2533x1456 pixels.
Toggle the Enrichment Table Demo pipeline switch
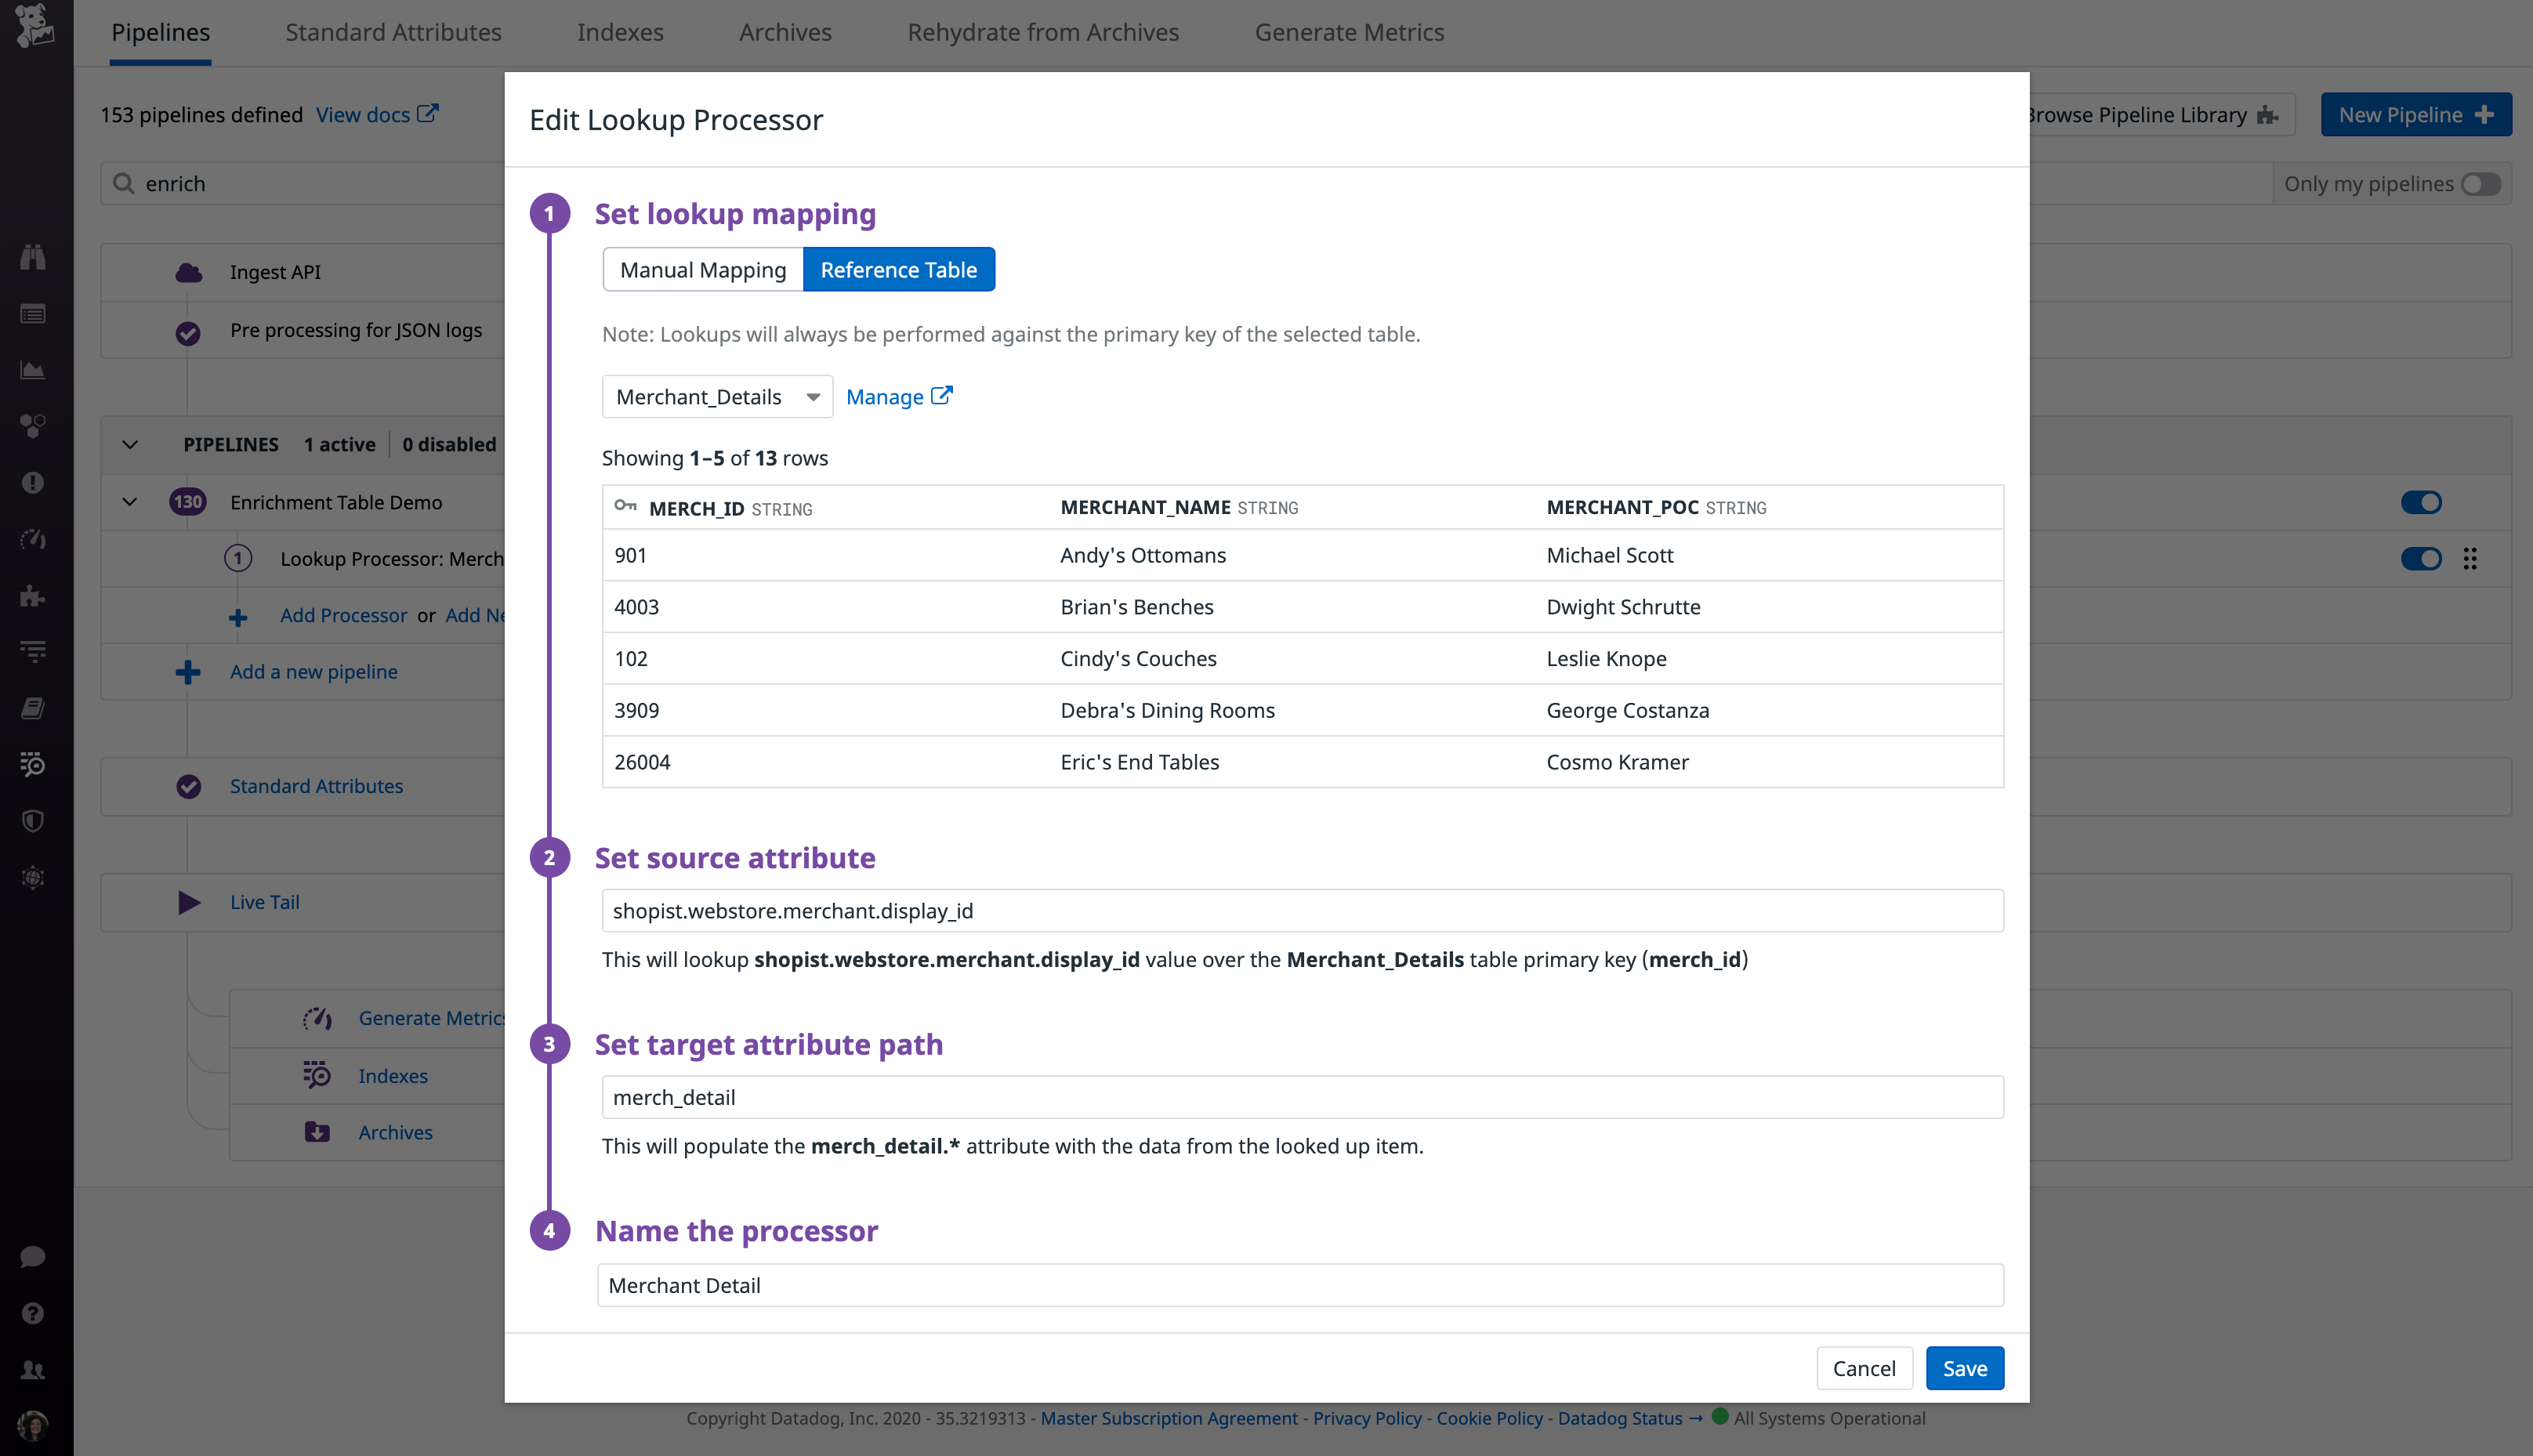[x=2421, y=502]
